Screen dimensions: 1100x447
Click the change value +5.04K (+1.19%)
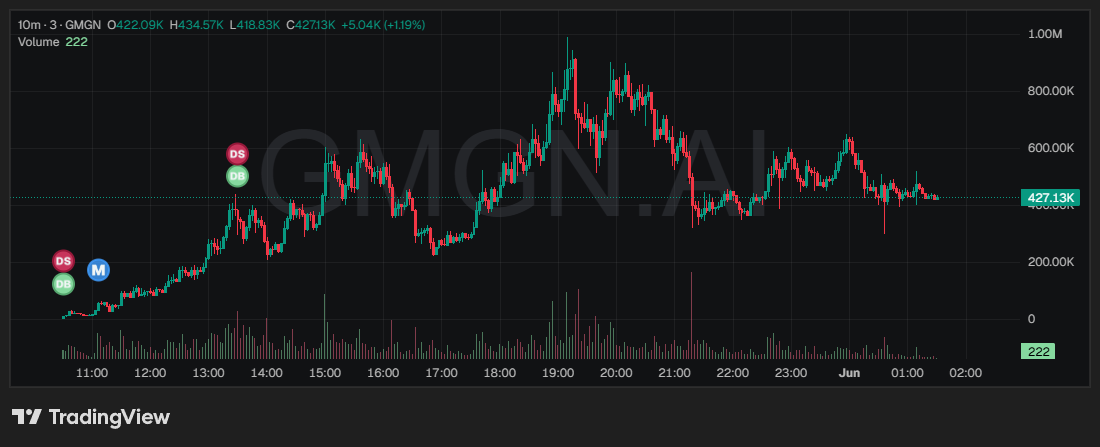[383, 25]
